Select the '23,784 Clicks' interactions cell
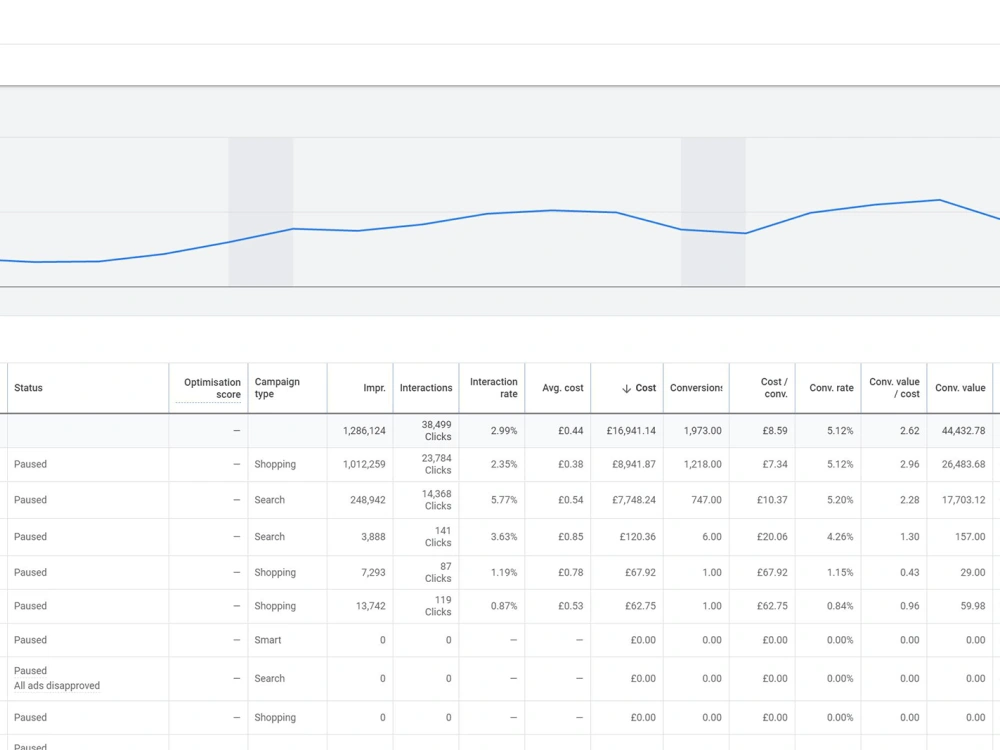 (x=437, y=464)
